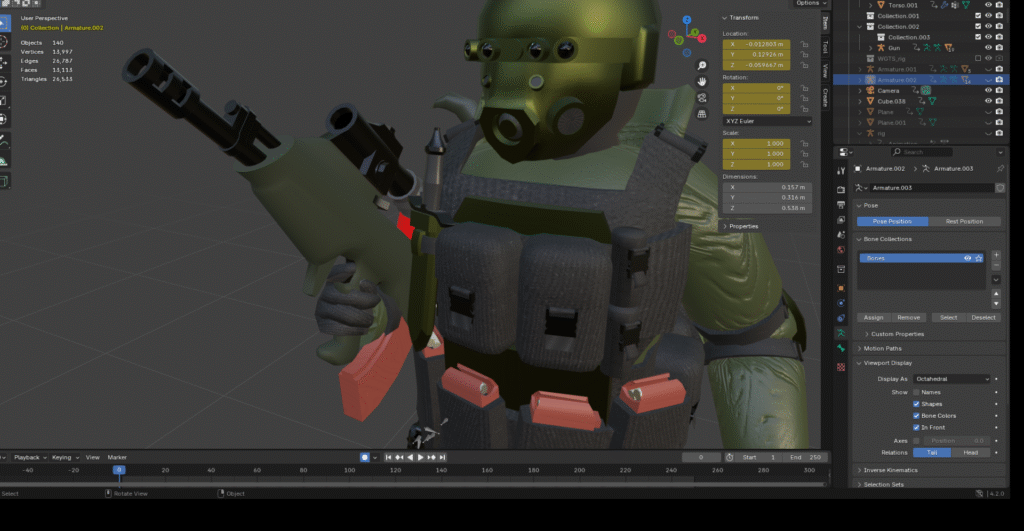This screenshot has height=531, width=1024.
Task: Click the Deselect button for bone collections
Action: click(x=984, y=317)
